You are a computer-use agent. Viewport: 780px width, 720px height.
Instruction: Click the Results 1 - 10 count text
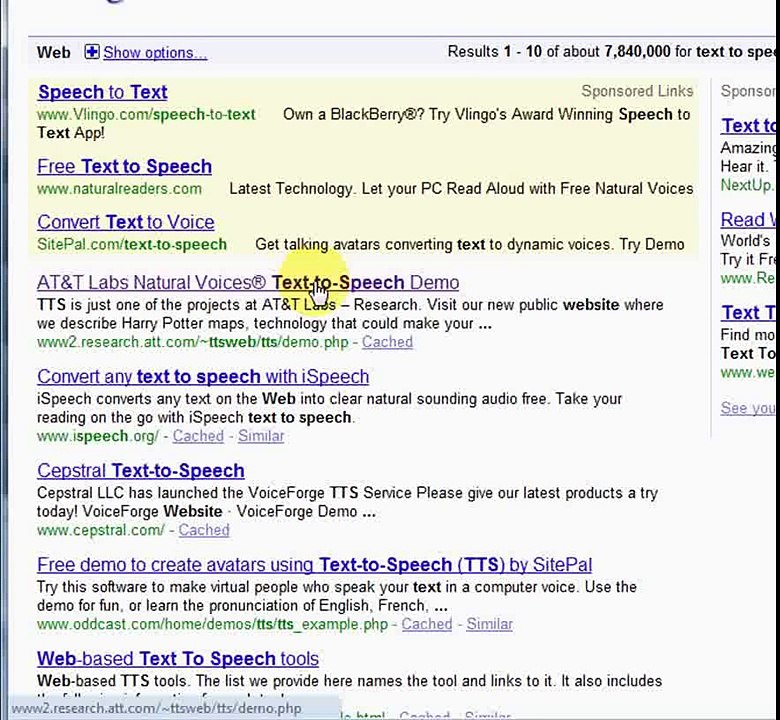pyautogui.click(x=611, y=51)
